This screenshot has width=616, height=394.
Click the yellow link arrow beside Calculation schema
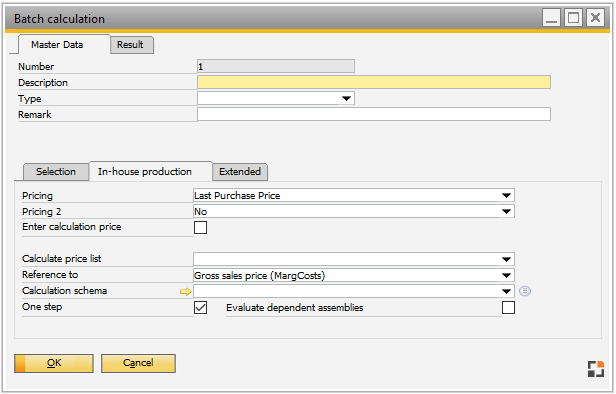[185, 291]
